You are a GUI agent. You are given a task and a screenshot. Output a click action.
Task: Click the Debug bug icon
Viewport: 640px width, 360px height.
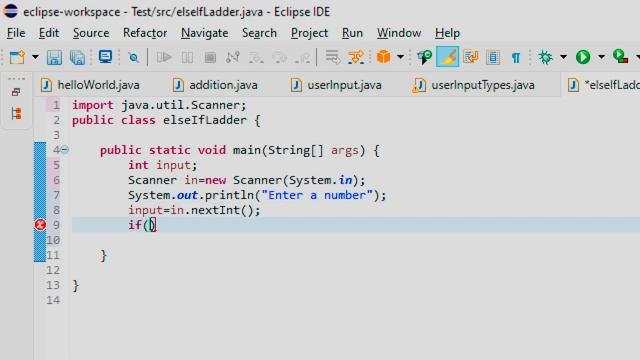(545, 57)
